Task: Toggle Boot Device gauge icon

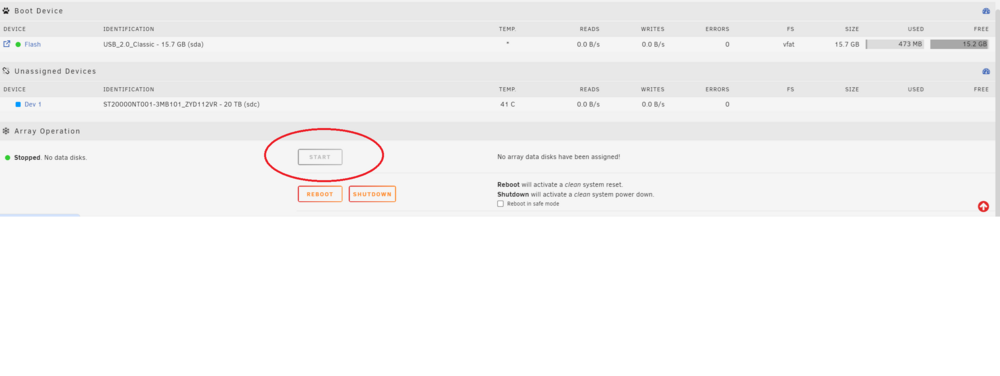Action: (986, 11)
